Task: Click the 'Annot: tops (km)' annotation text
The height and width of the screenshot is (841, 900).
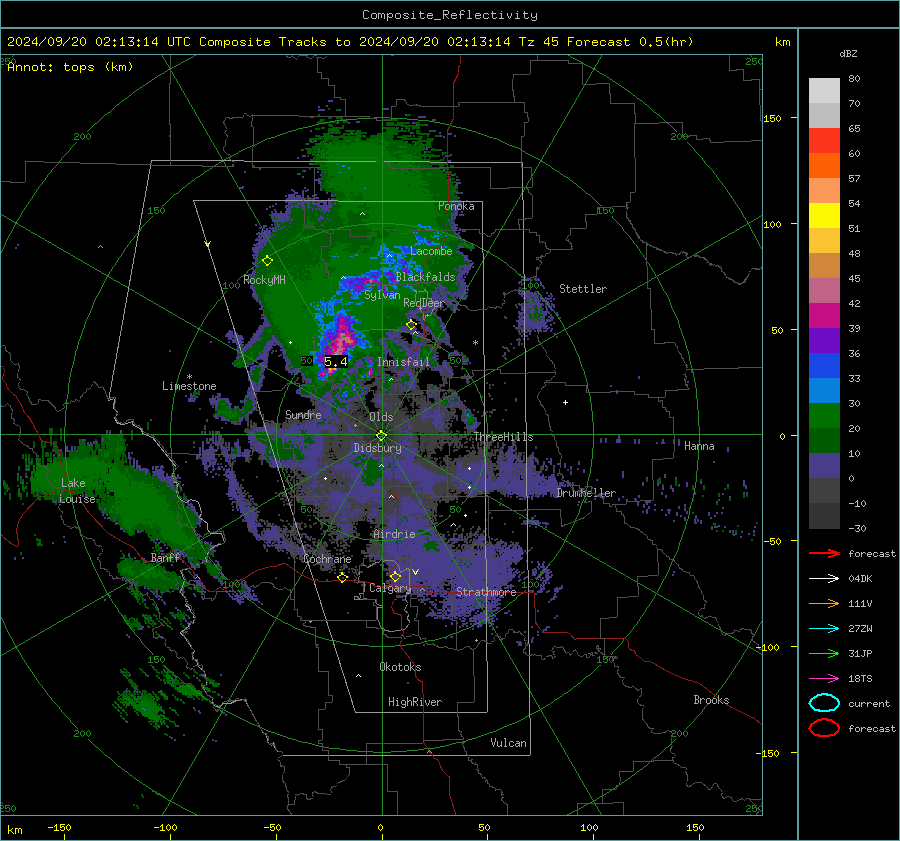Action: tap(70, 67)
